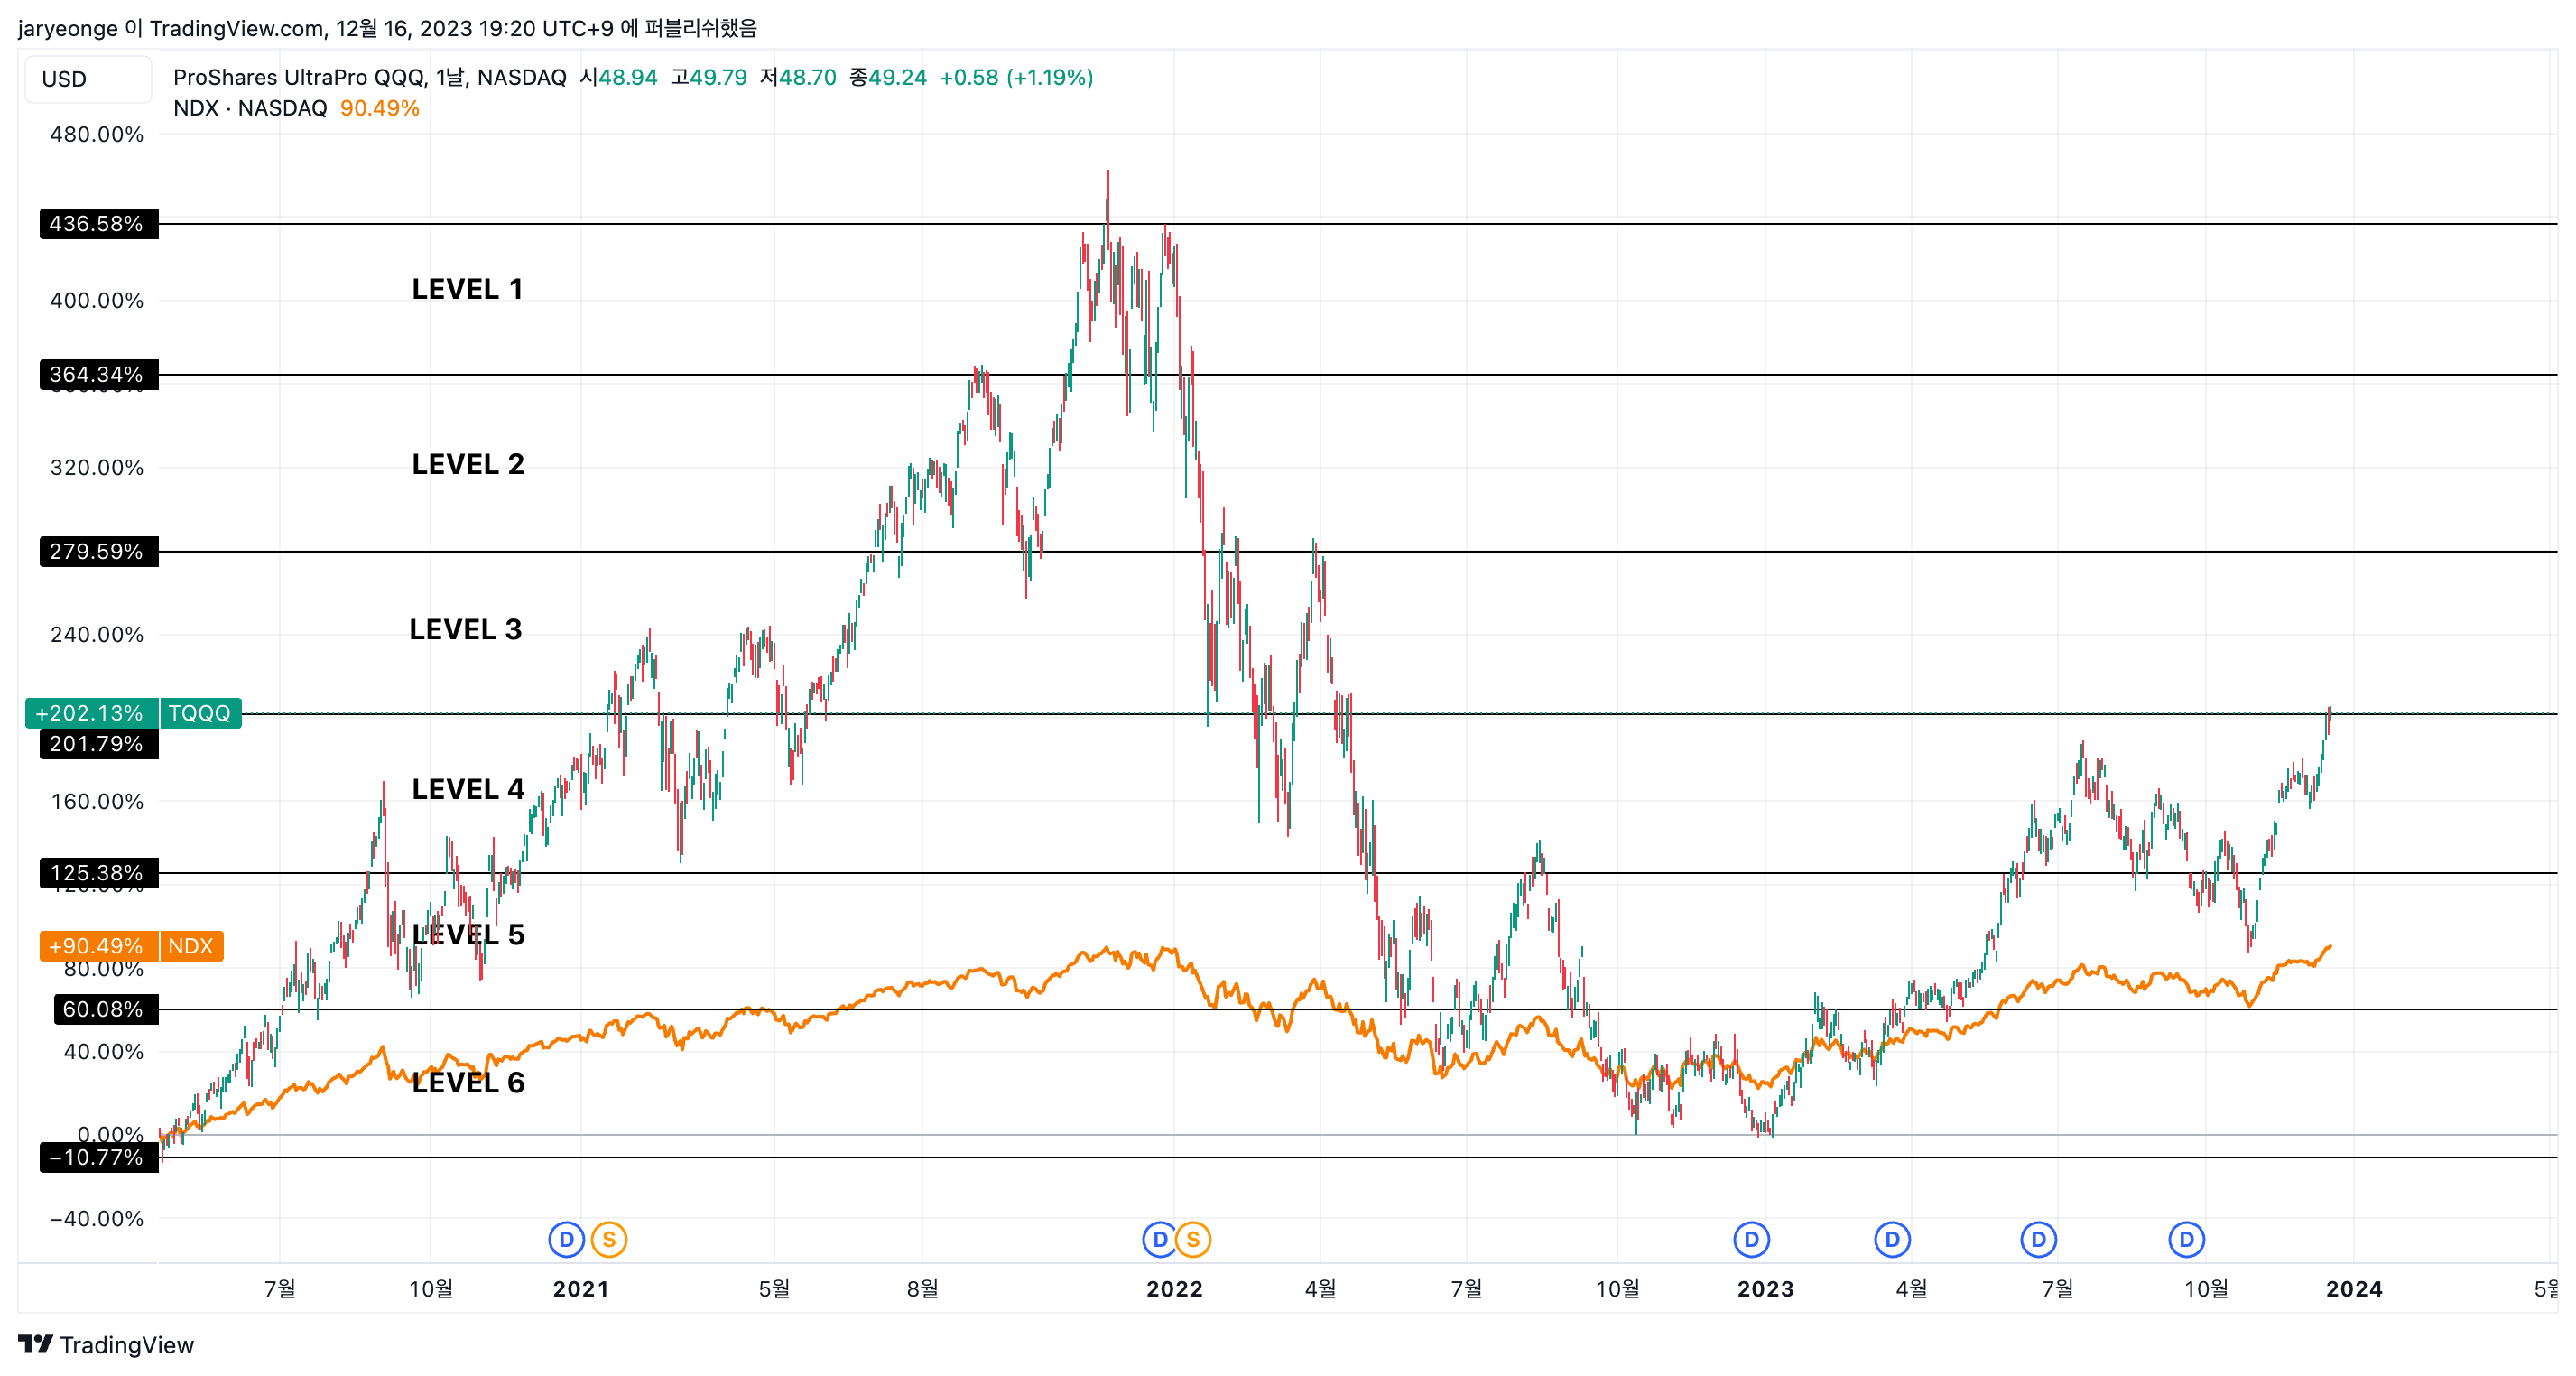Click the +202.13% TQQQ value label

tap(91, 713)
